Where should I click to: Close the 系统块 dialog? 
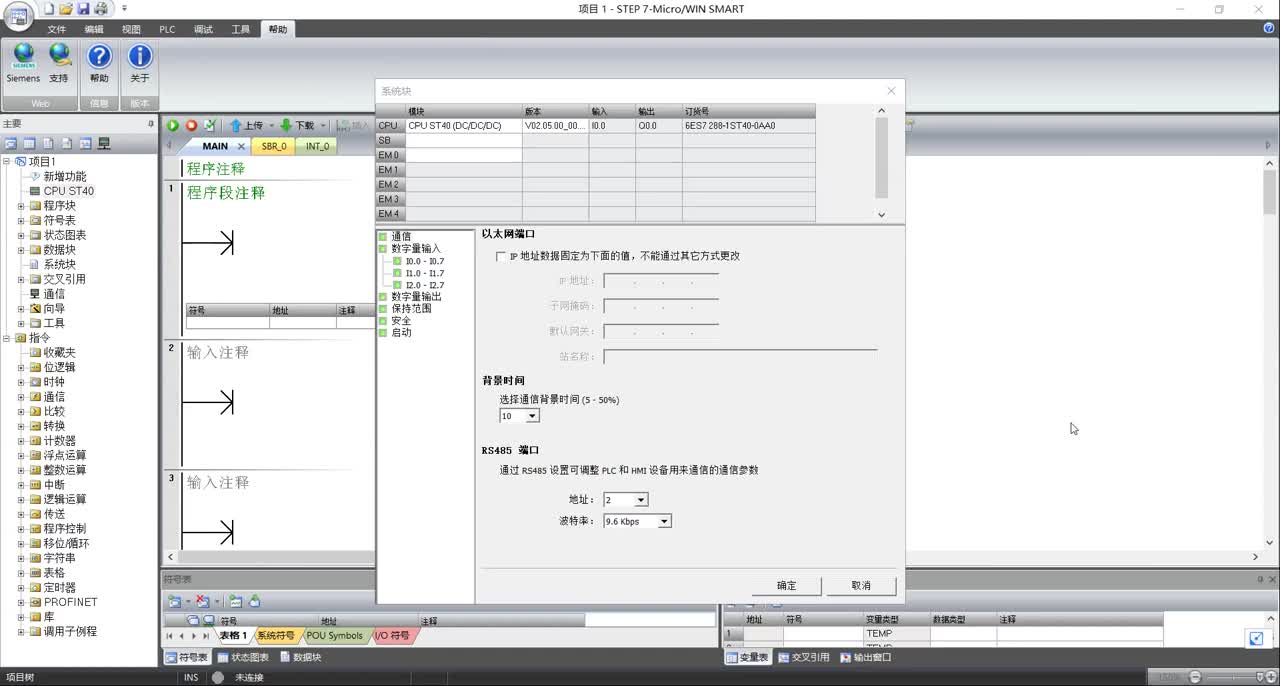(891, 91)
